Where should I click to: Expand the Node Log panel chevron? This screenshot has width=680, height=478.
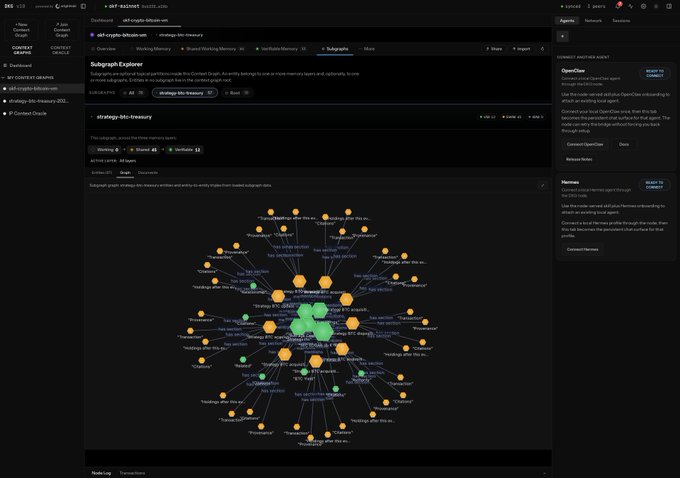tap(544, 473)
